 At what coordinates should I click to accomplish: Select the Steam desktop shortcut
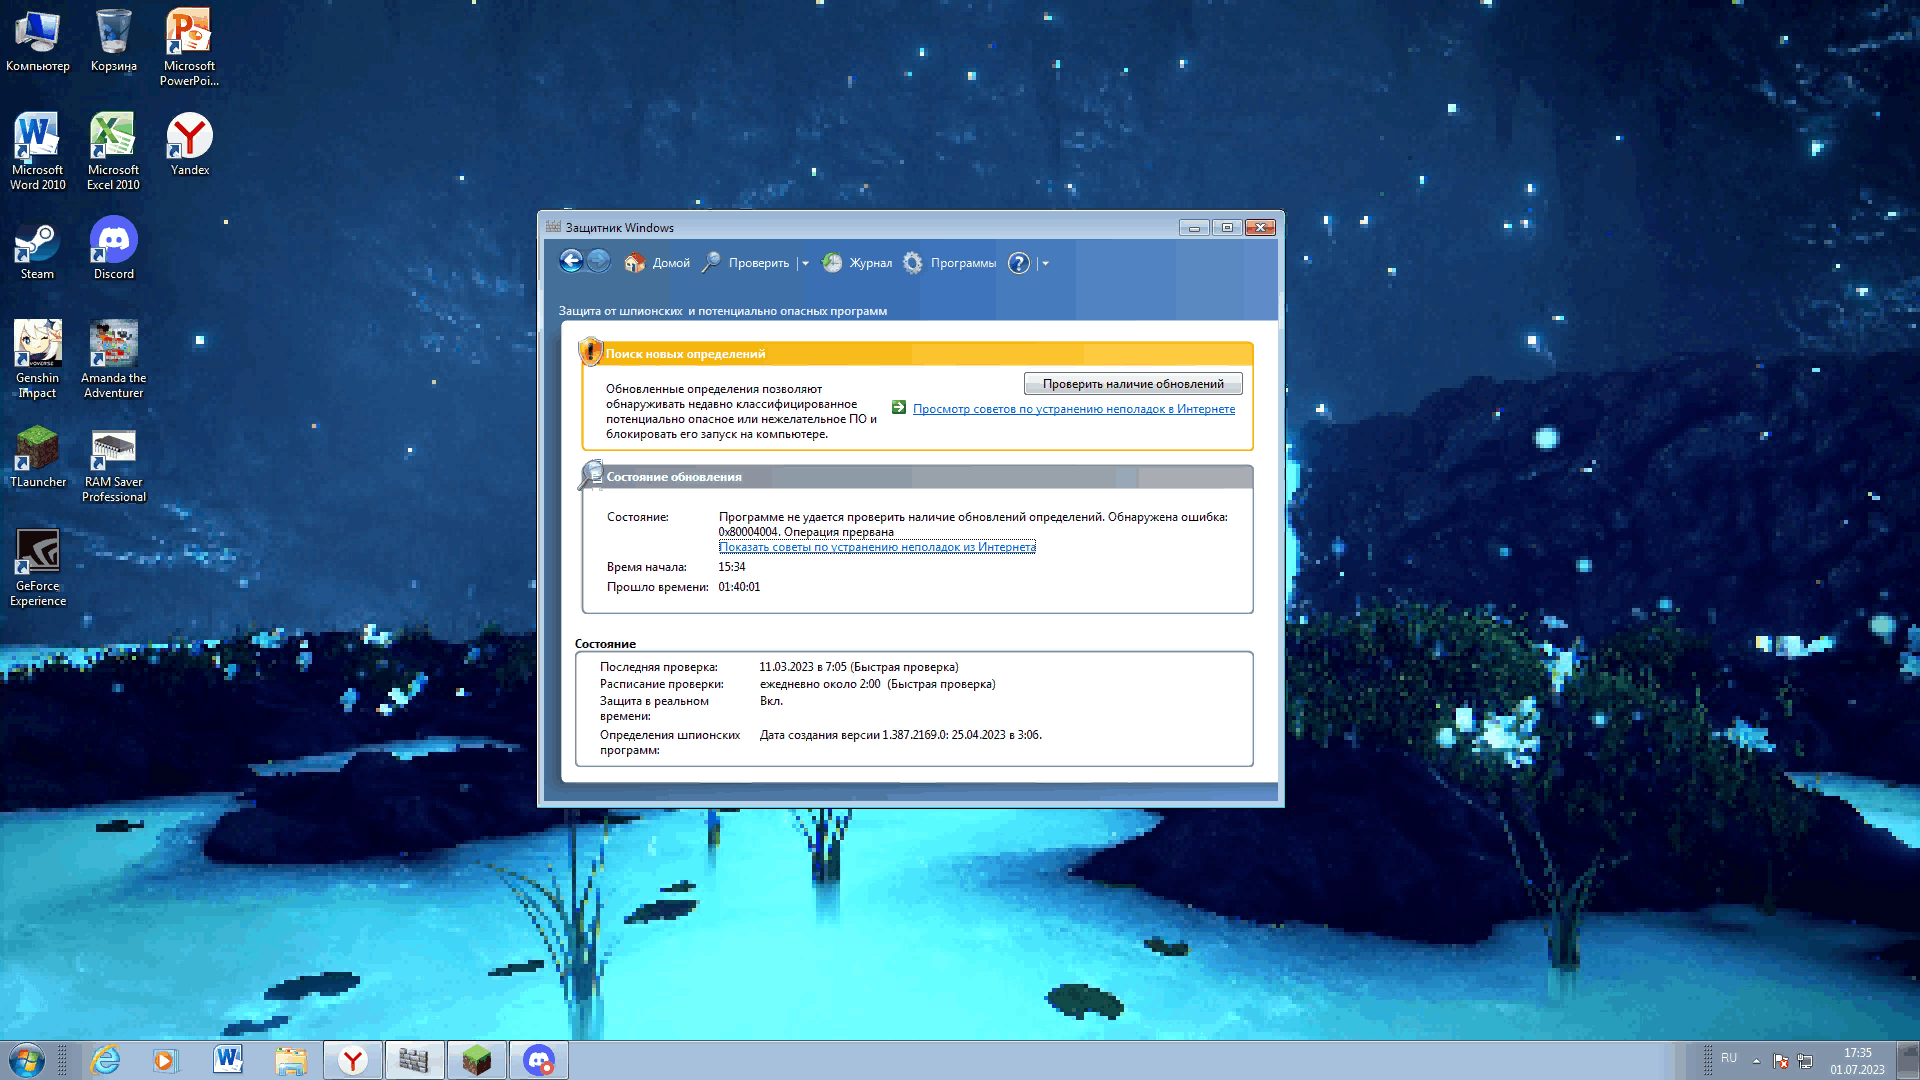click(38, 249)
